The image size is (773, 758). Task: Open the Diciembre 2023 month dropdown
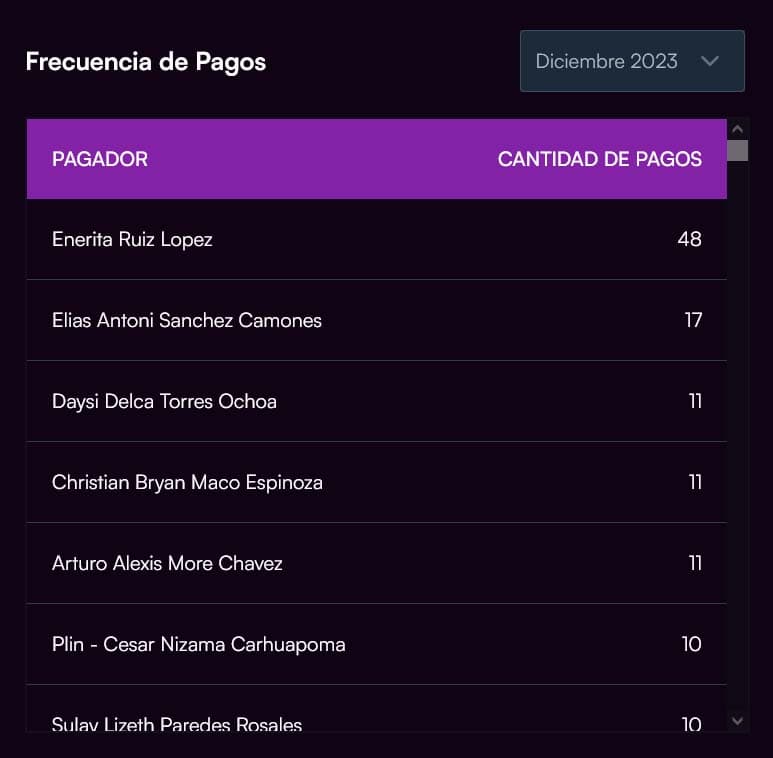pos(630,61)
